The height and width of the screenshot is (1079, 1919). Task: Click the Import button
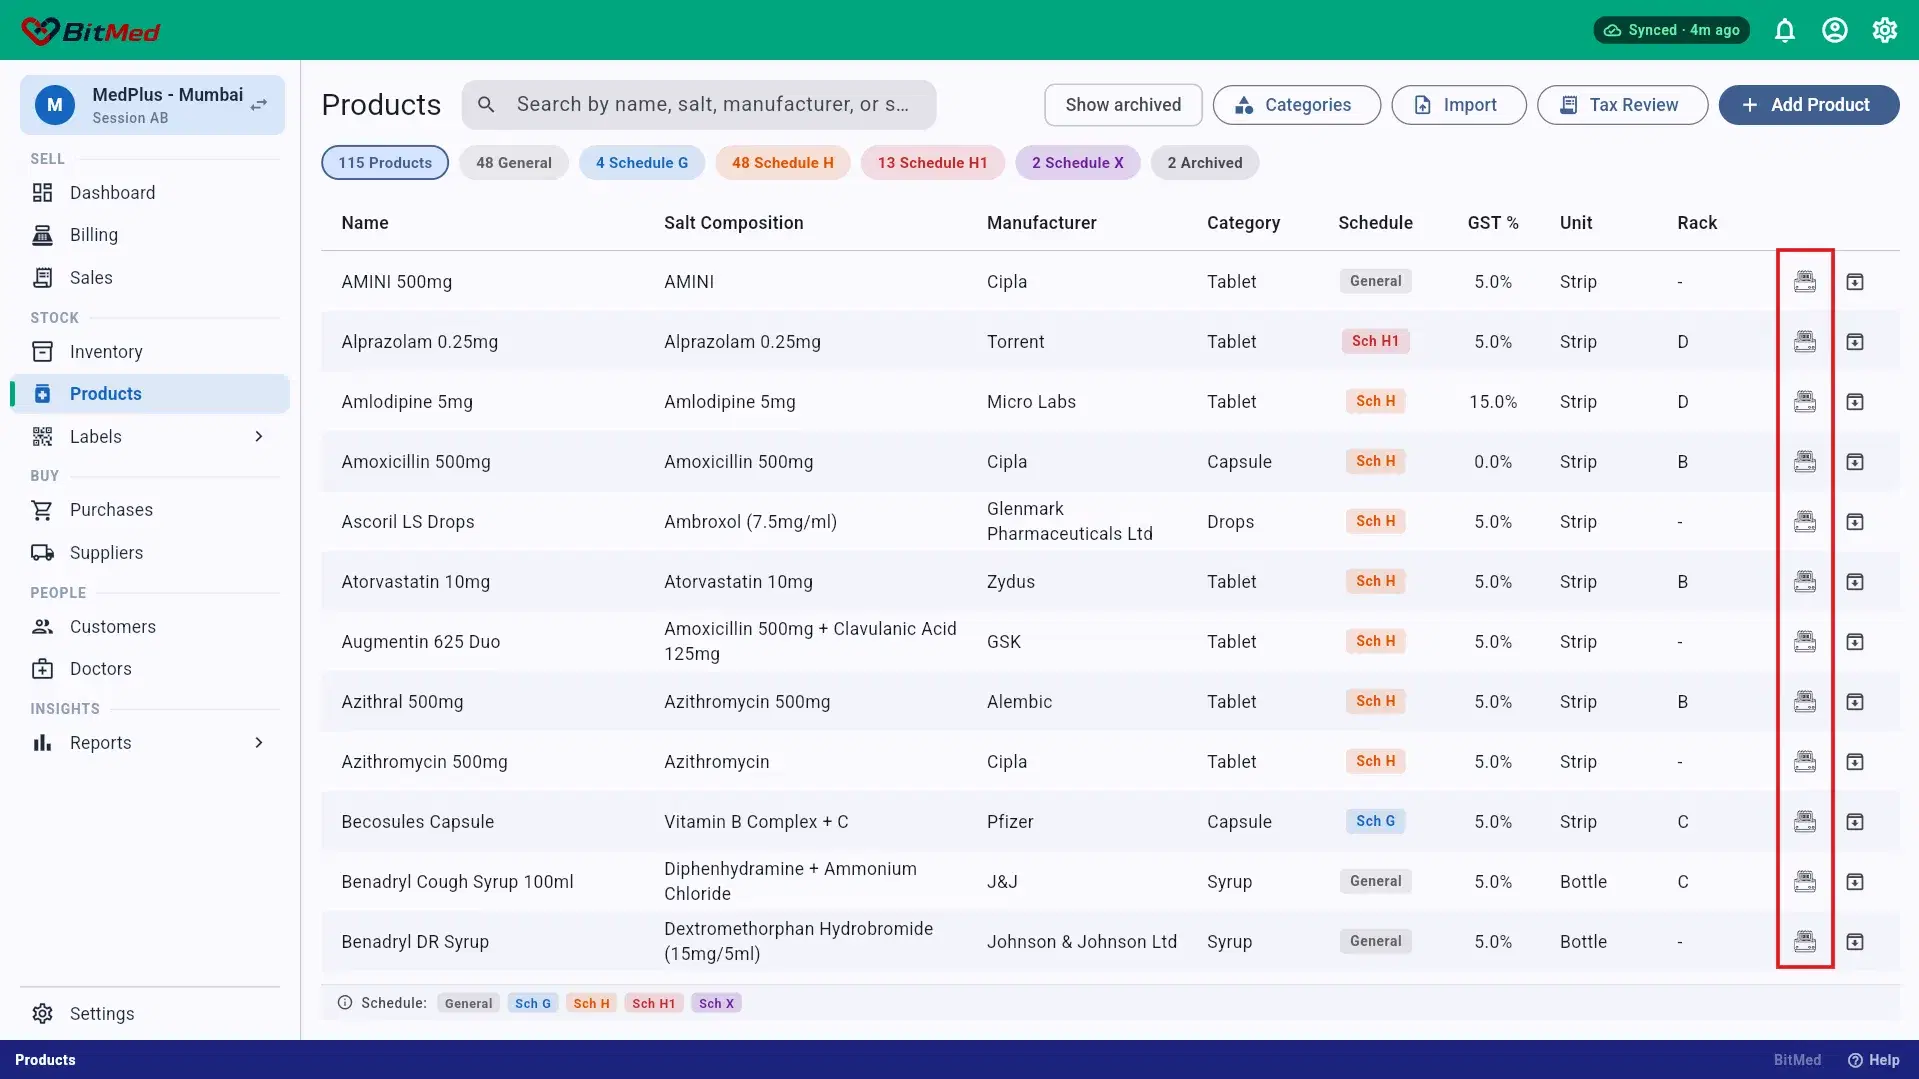pyautogui.click(x=1459, y=105)
